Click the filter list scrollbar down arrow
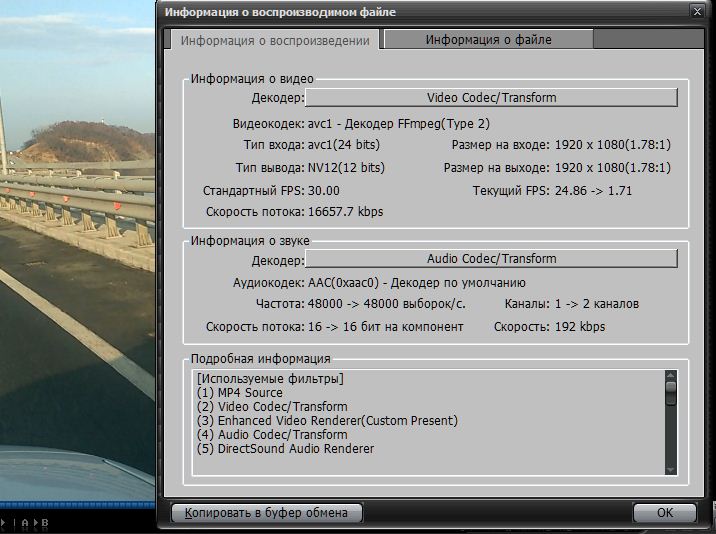716x534 pixels. point(671,469)
